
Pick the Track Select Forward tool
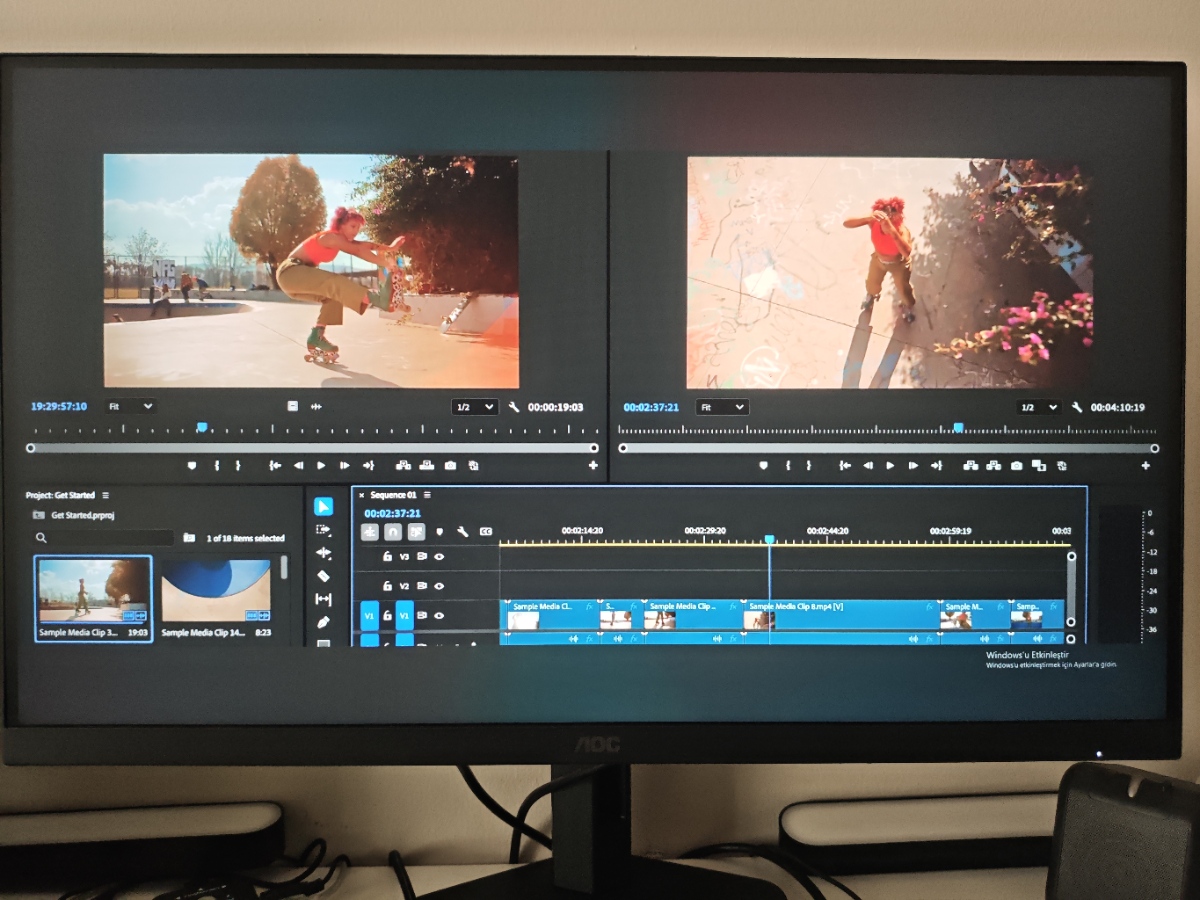coord(323,530)
